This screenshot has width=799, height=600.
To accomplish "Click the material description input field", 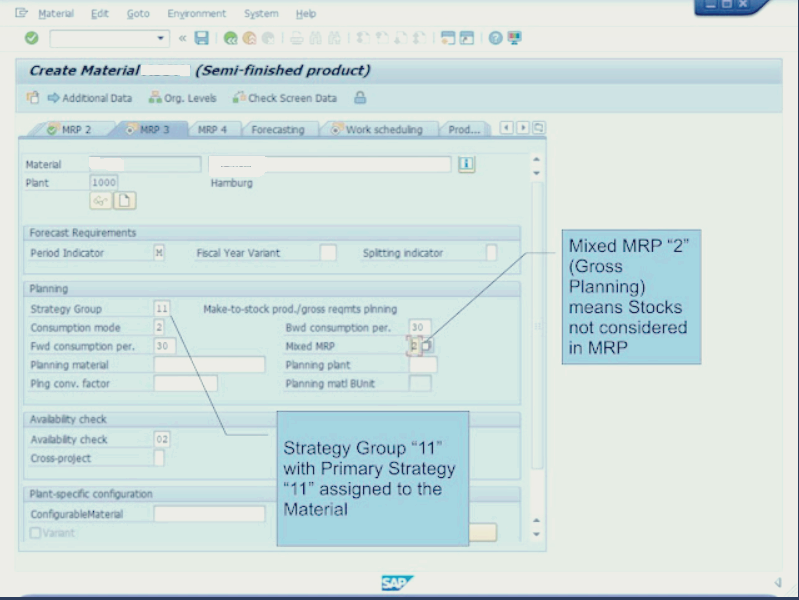I will (x=330, y=164).
